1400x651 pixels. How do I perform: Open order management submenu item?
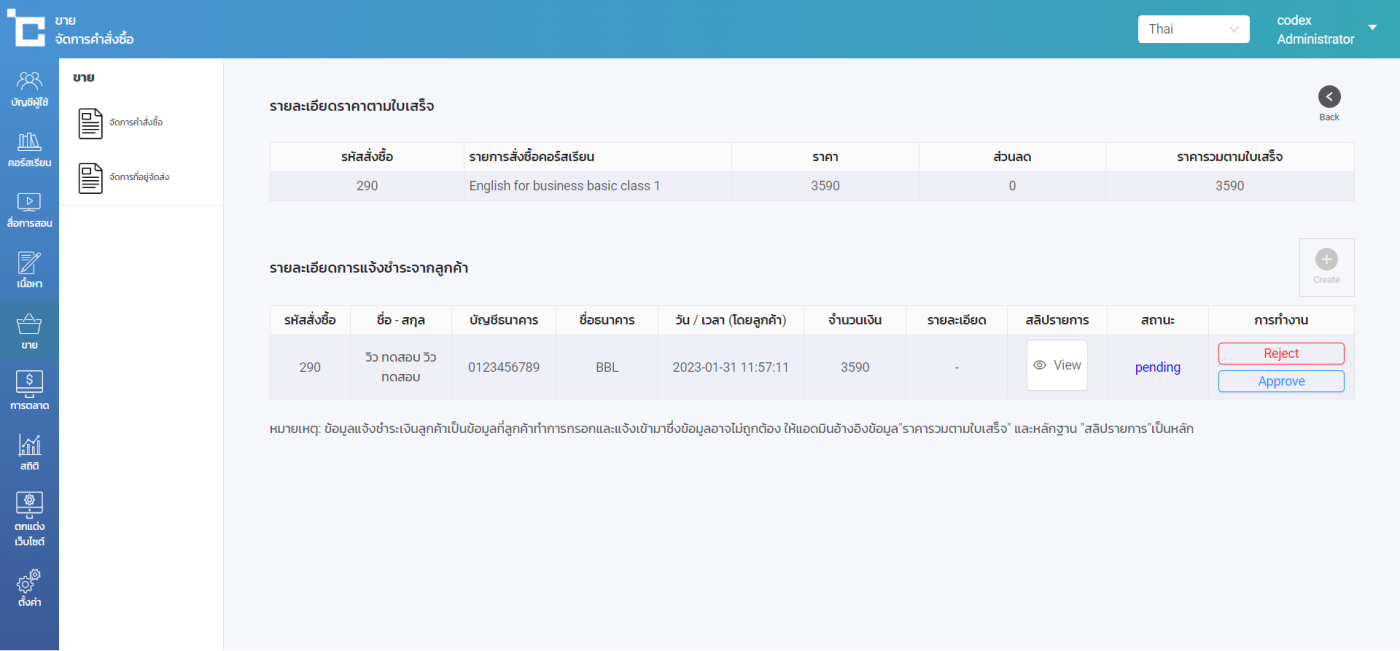(x=121, y=123)
